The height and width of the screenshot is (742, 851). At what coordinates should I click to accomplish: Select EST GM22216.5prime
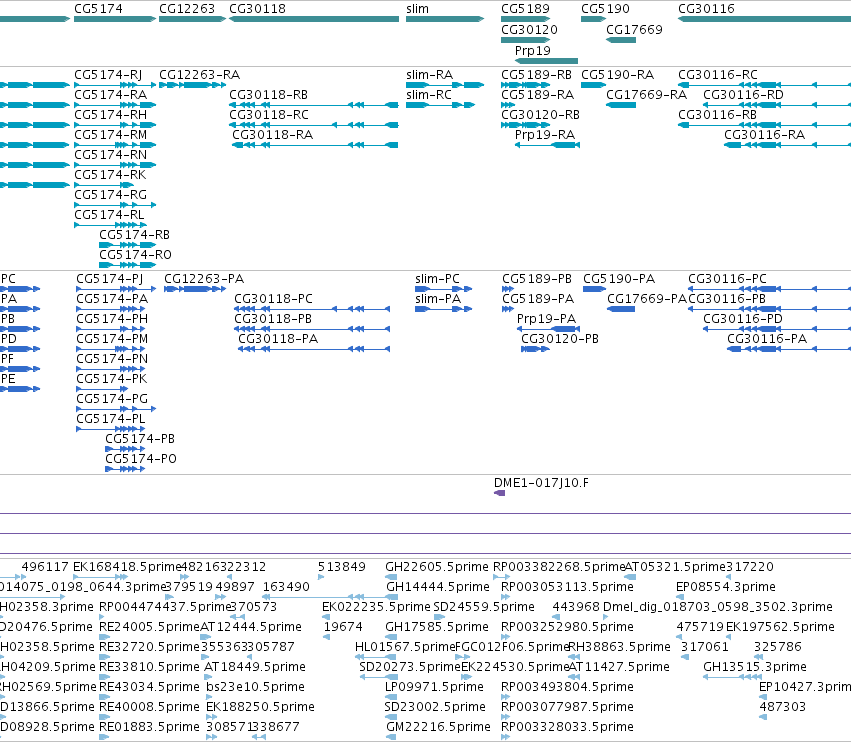pos(438,727)
